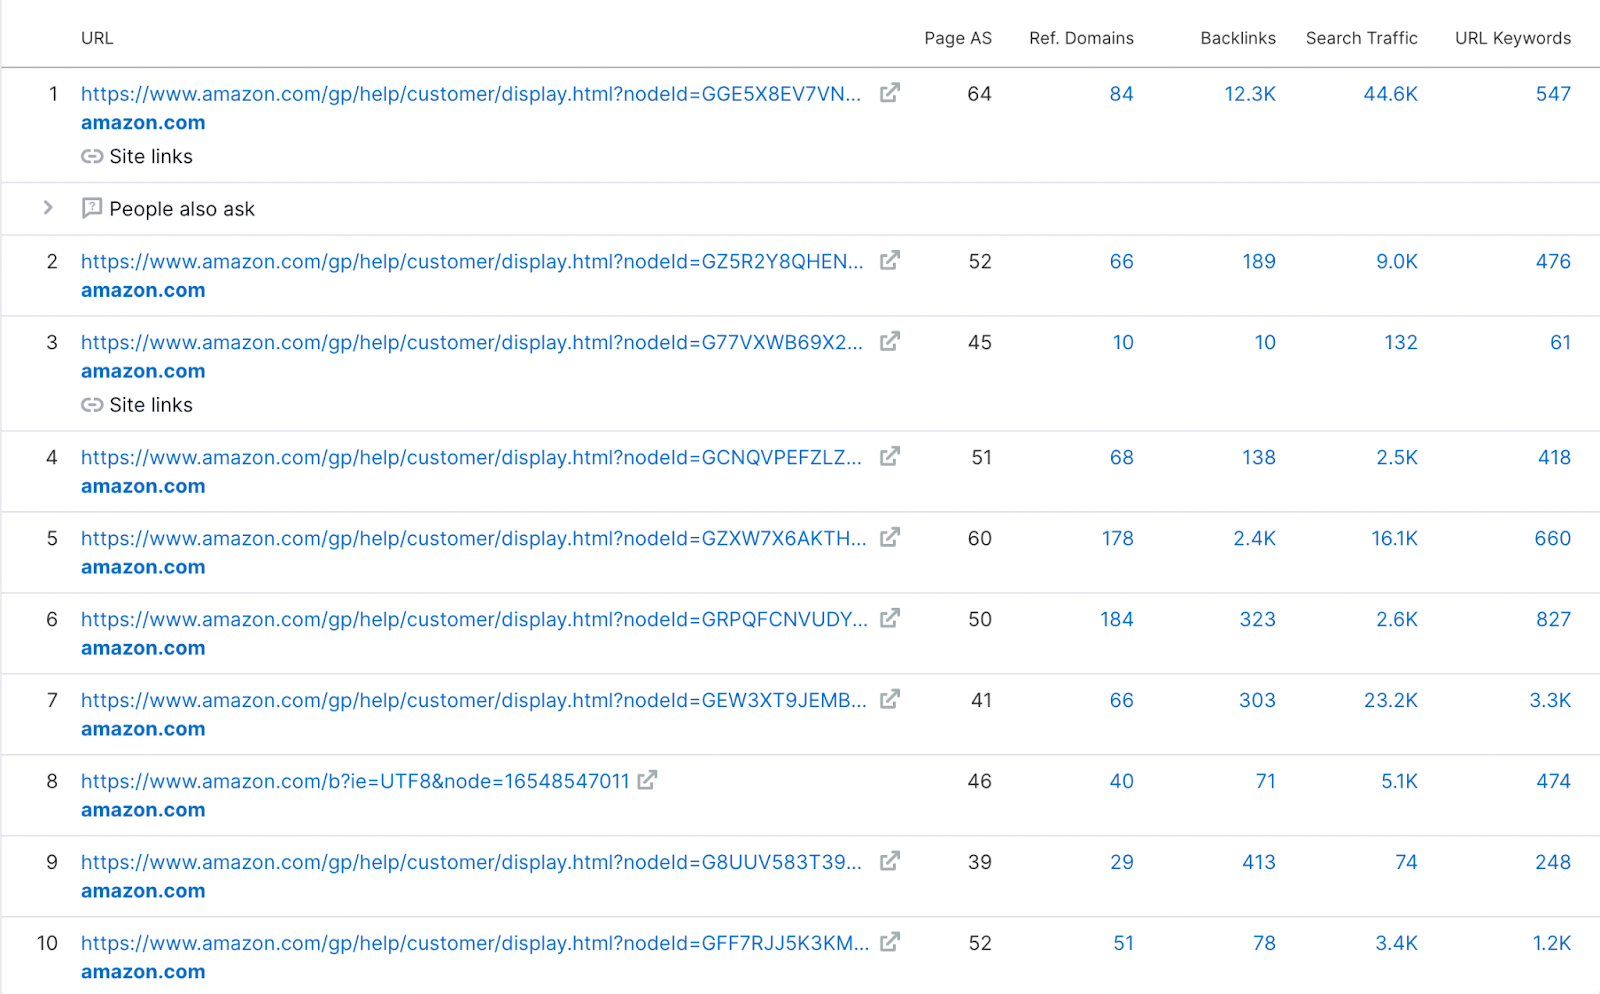The height and width of the screenshot is (994, 1600).
Task: Click 184 referring domains in row 6
Action: click(1116, 619)
